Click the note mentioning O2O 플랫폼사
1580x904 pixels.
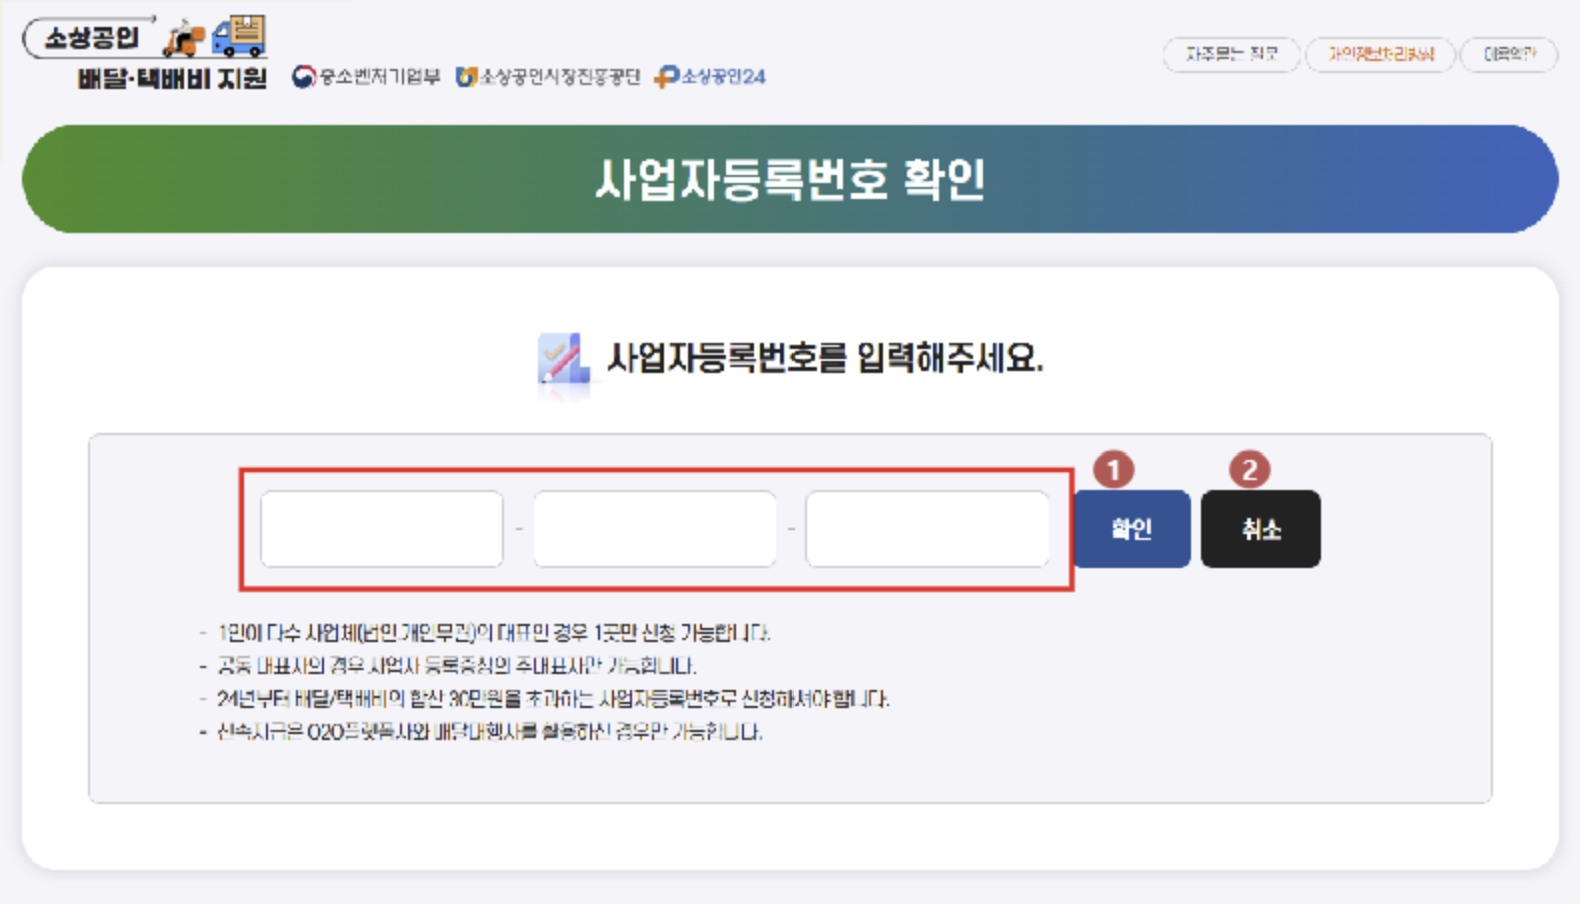[489, 732]
